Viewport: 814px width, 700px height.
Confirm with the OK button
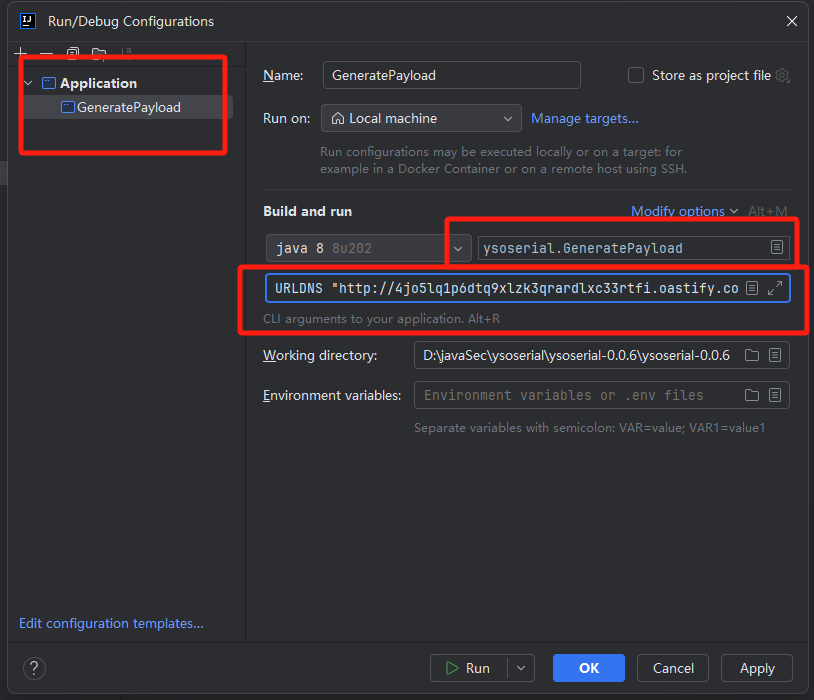pyautogui.click(x=589, y=668)
